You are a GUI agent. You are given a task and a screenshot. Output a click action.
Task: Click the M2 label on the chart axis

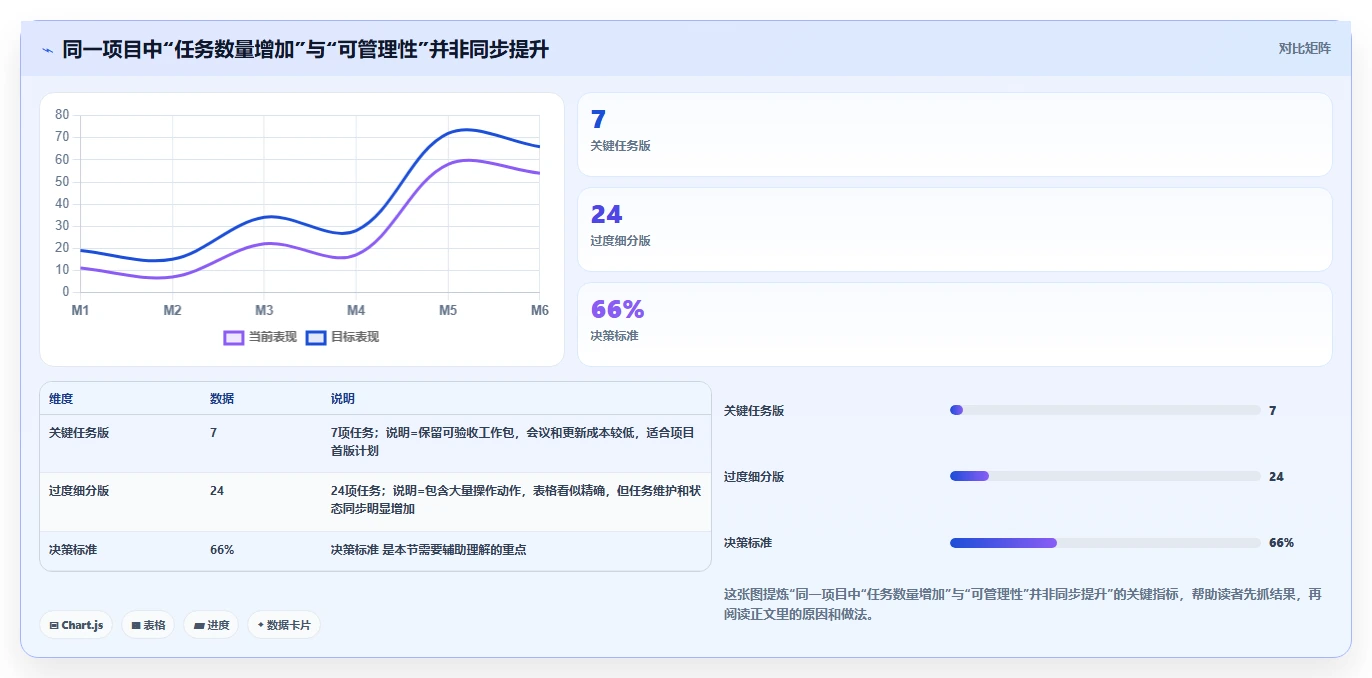tap(172, 311)
